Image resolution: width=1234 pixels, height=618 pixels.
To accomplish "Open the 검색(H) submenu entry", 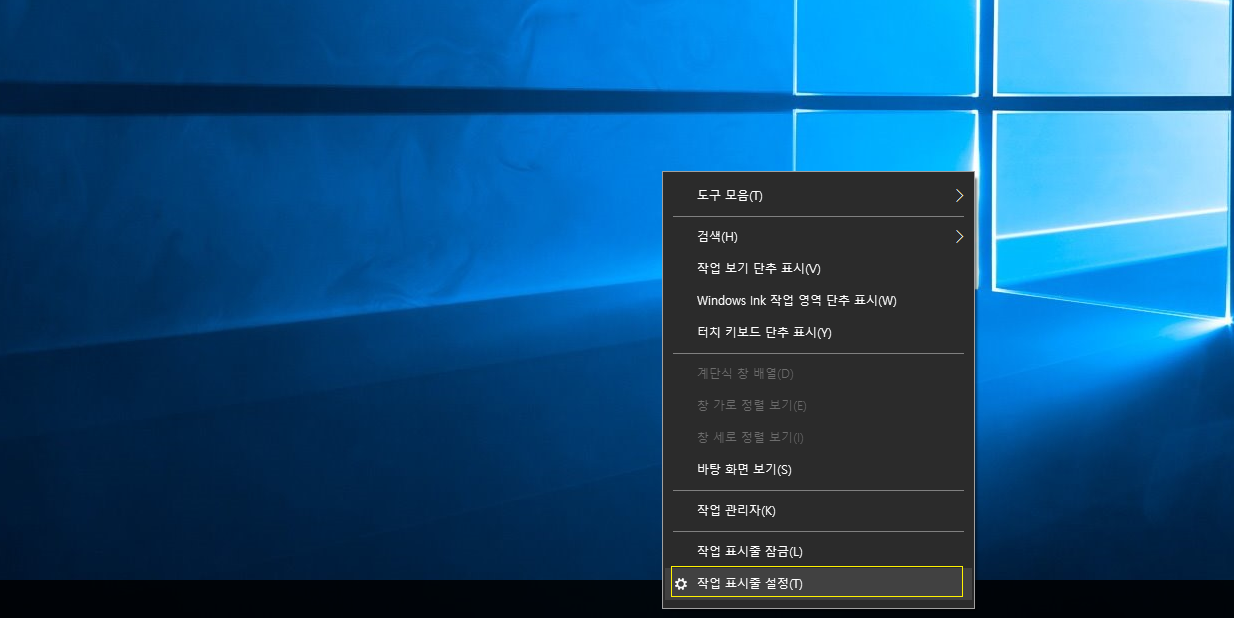I will point(817,236).
